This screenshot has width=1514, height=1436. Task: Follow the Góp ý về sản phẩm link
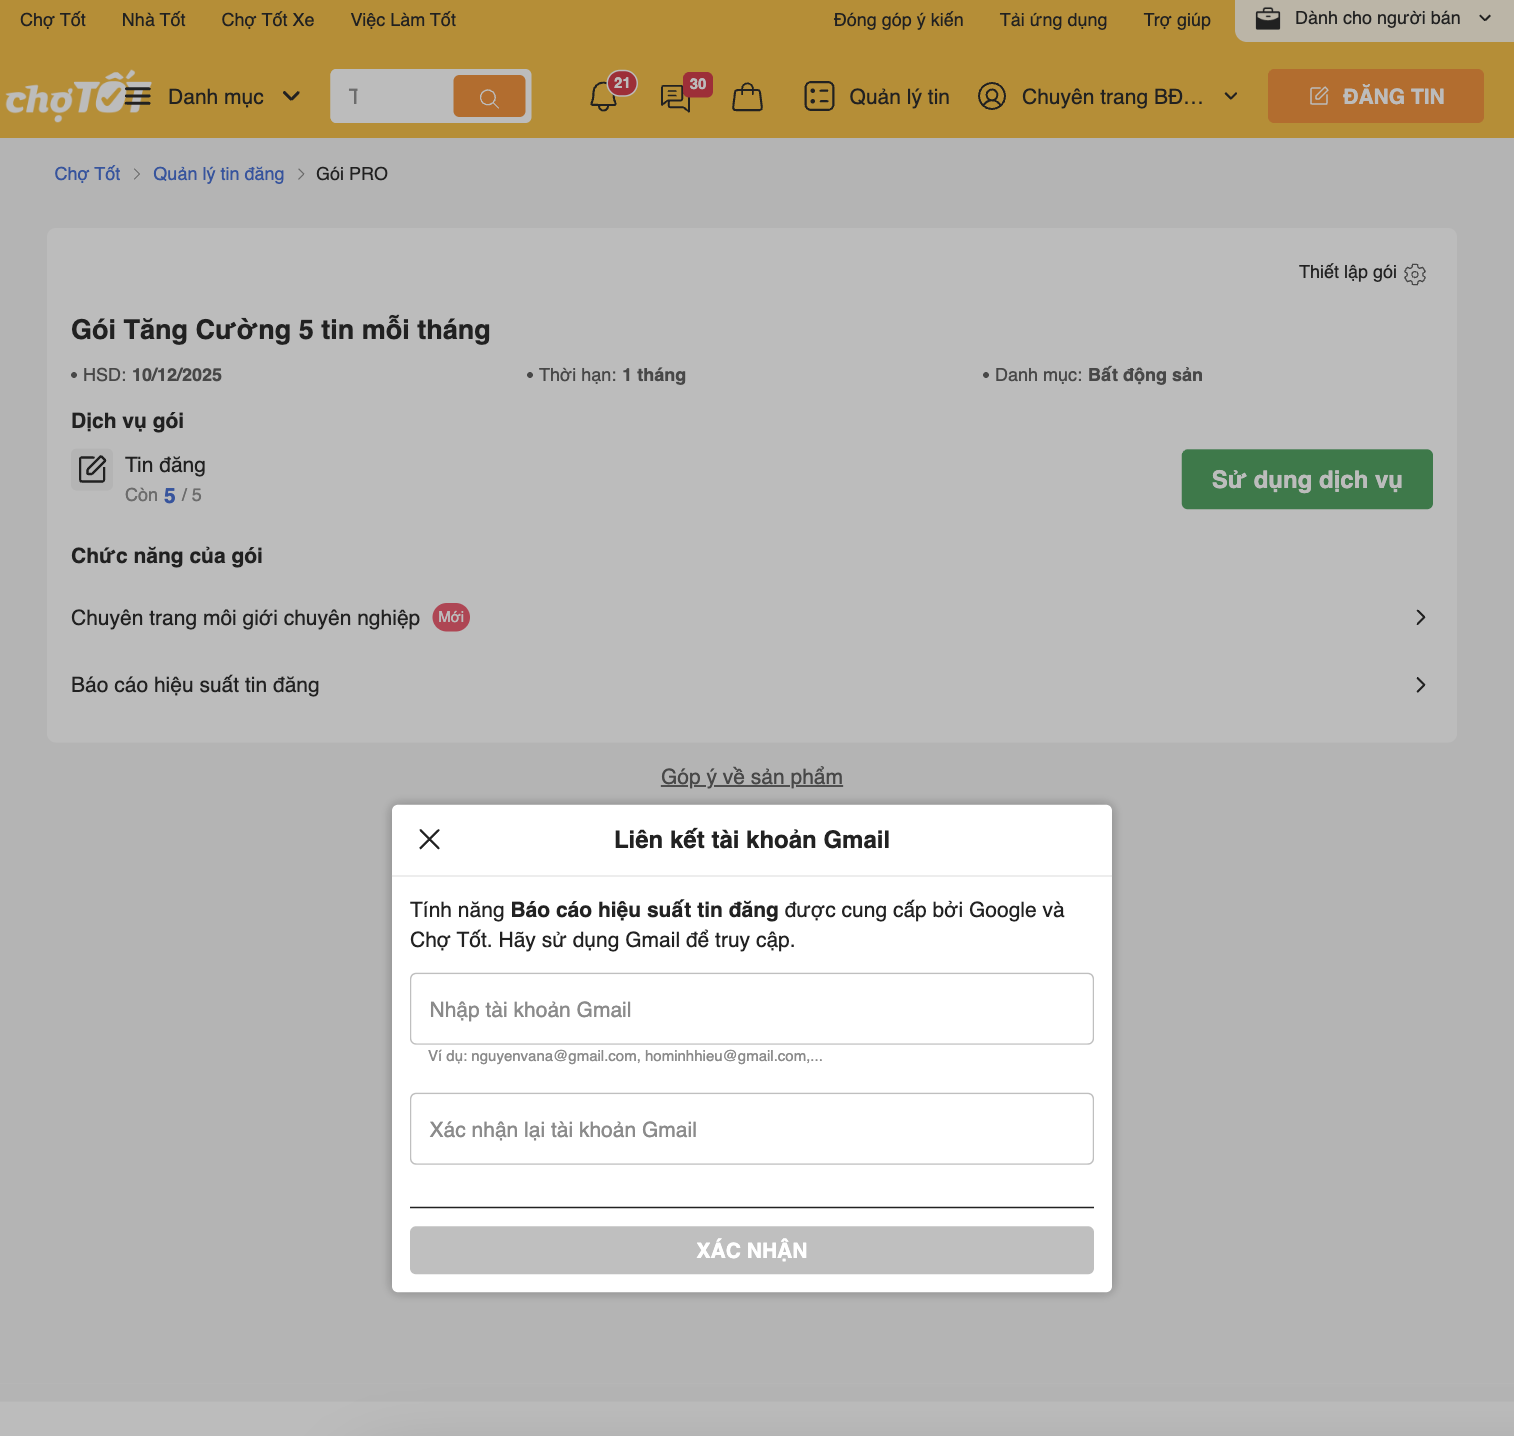[x=751, y=777]
